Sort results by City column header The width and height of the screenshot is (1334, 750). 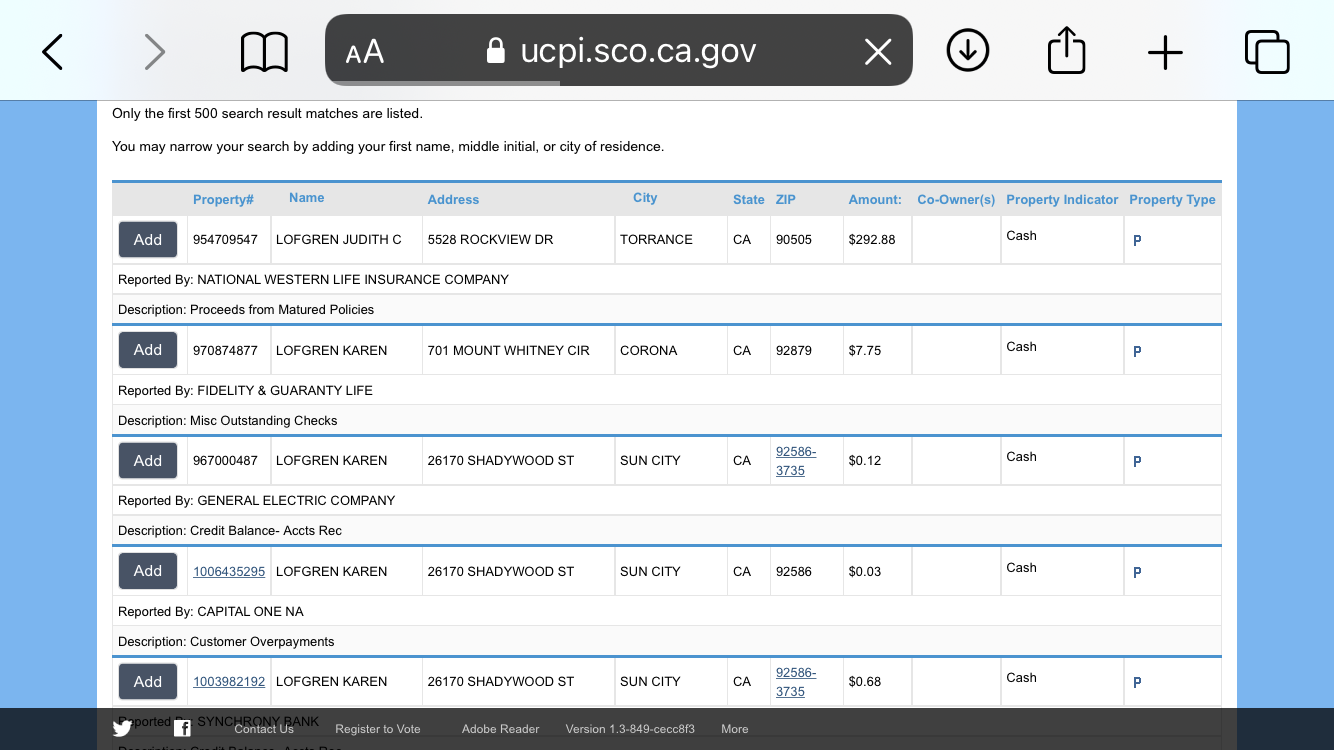tap(645, 198)
